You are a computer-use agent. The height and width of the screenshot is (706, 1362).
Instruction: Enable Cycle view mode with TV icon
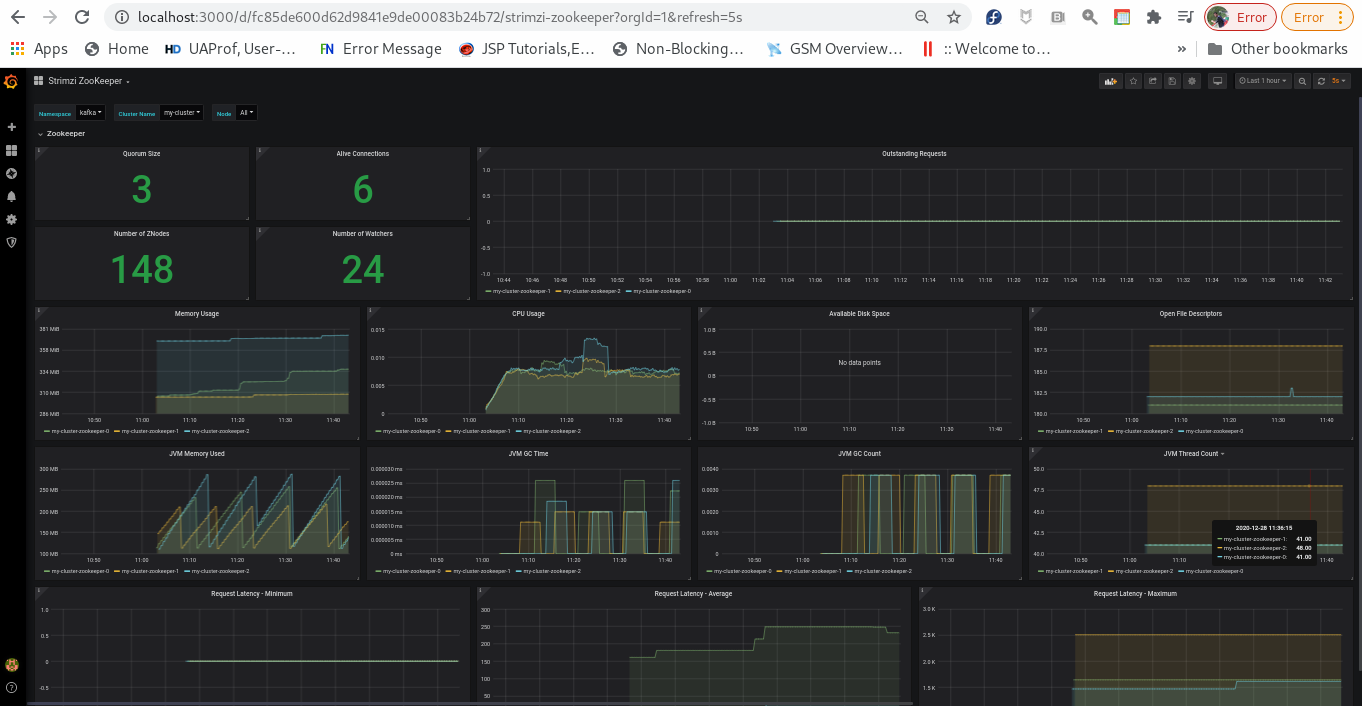tap(1217, 81)
